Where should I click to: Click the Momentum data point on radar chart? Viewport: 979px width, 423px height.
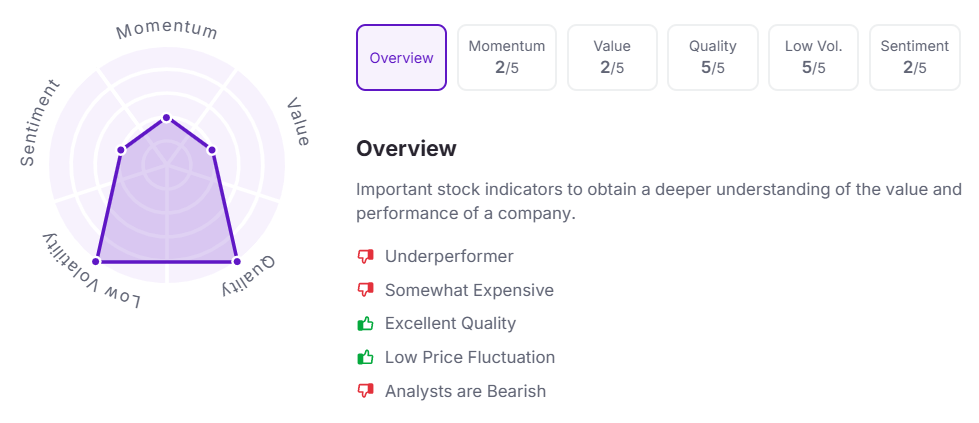(166, 118)
